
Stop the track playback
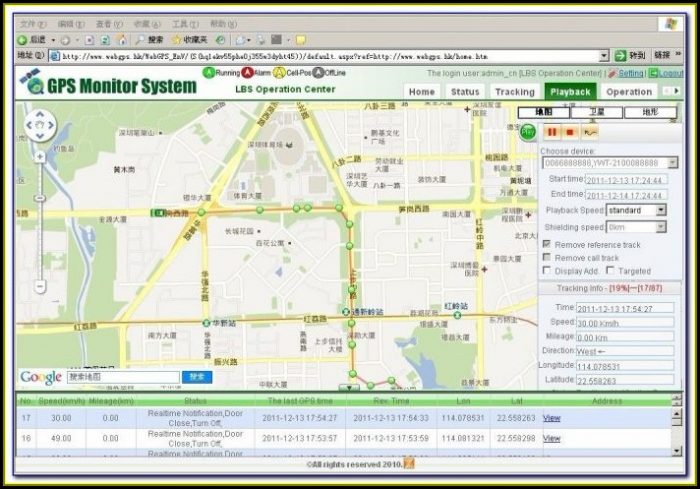click(570, 131)
